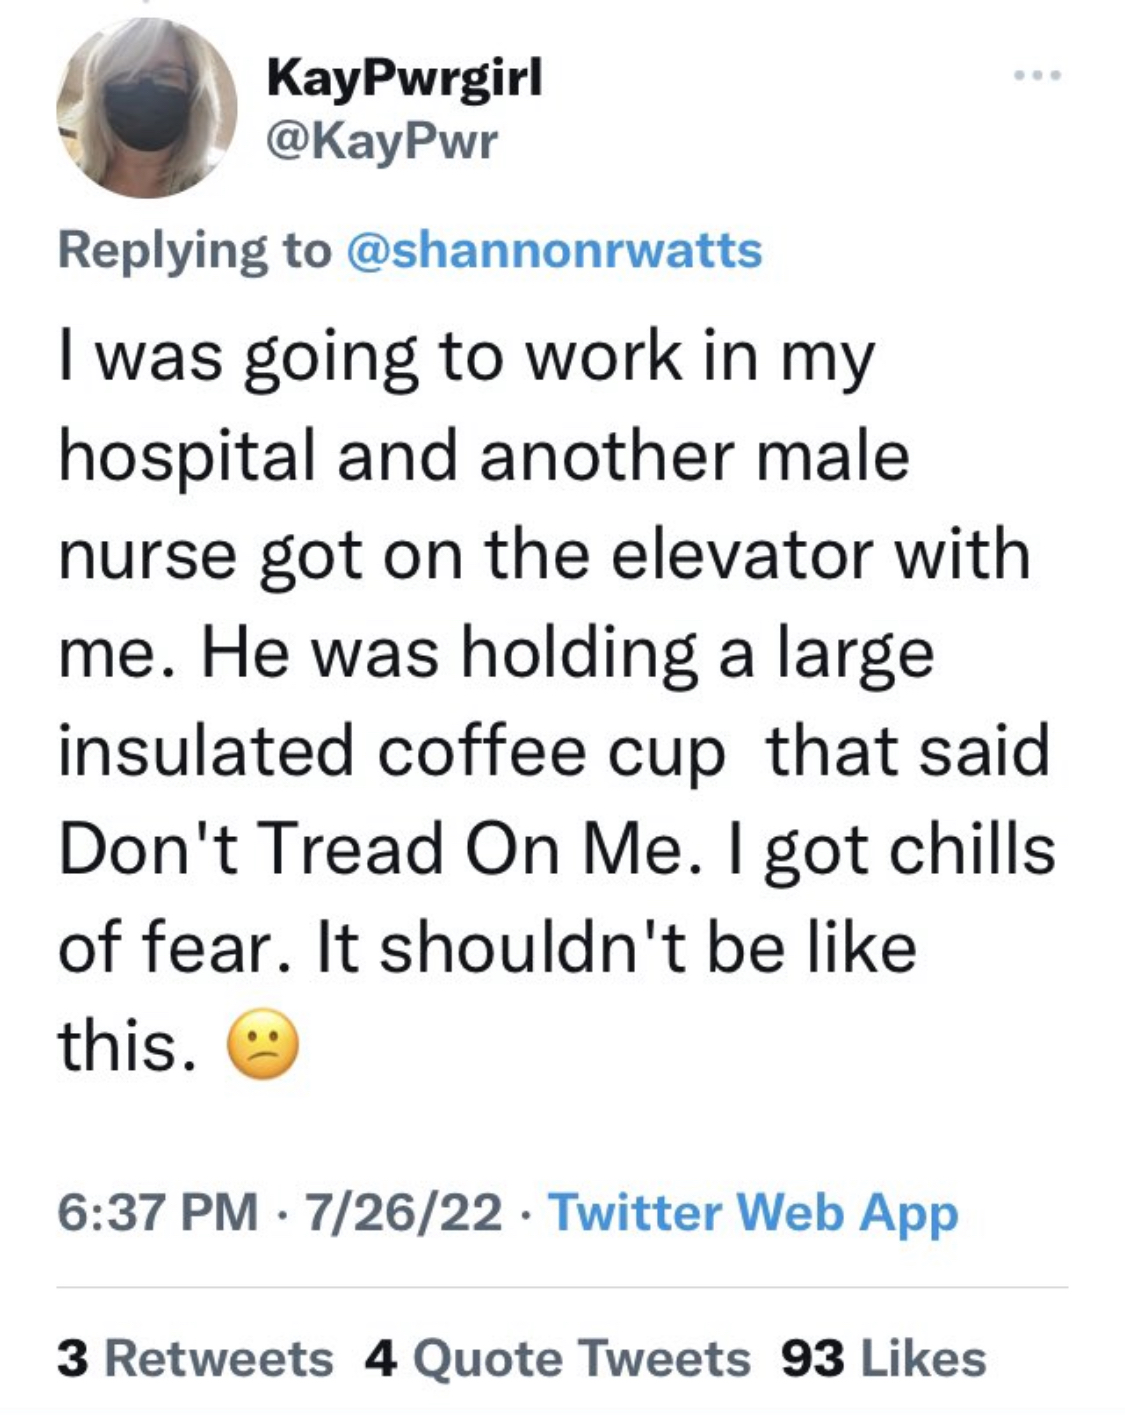Open the 4 Quote Tweets list
The image size is (1125, 1415).
tap(557, 1358)
